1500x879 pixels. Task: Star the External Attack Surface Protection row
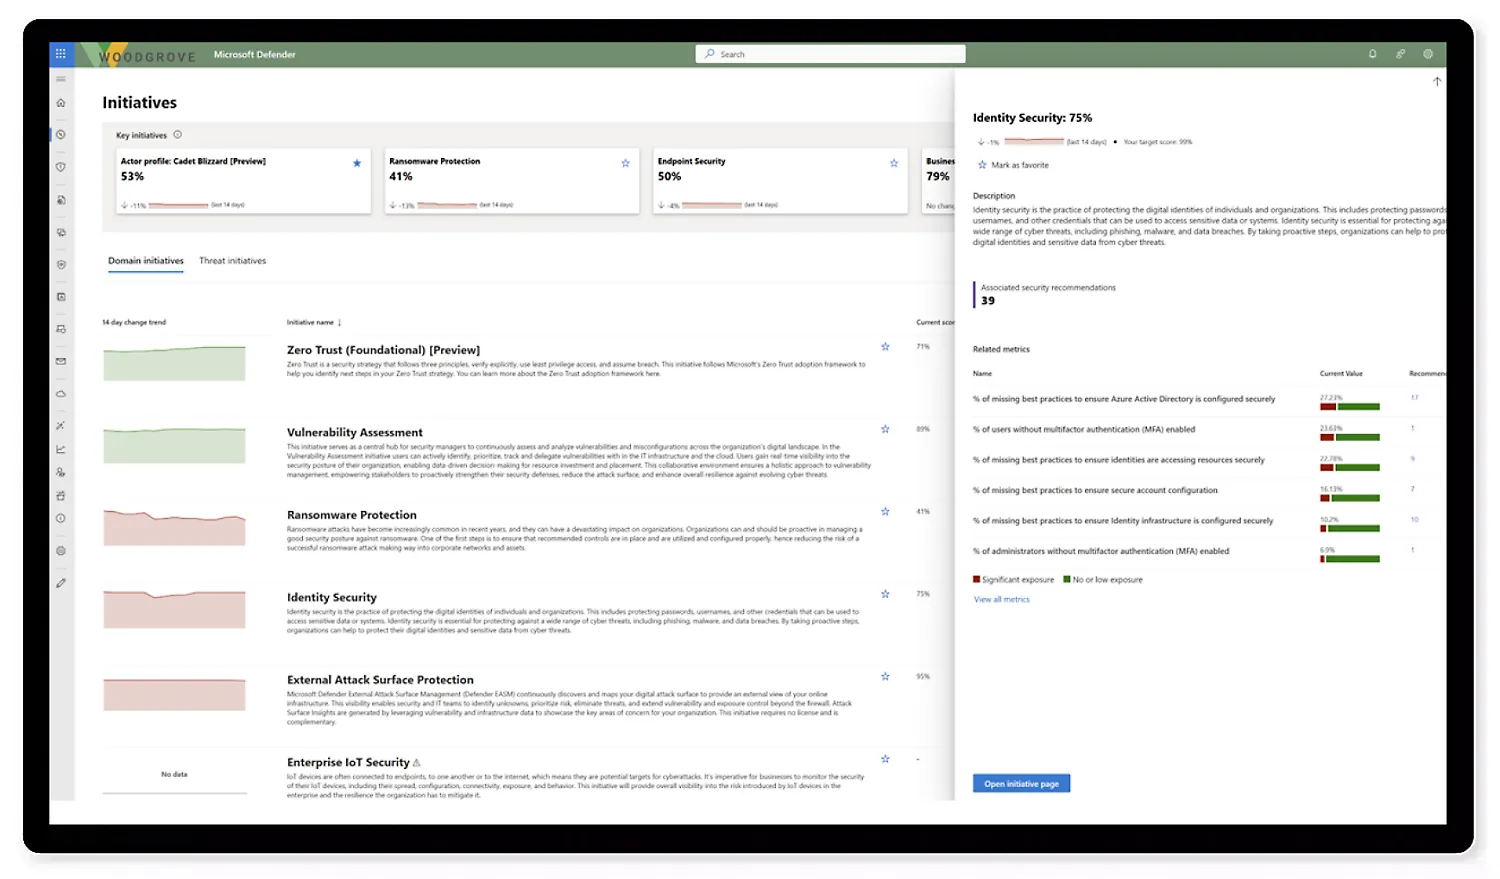[885, 677]
